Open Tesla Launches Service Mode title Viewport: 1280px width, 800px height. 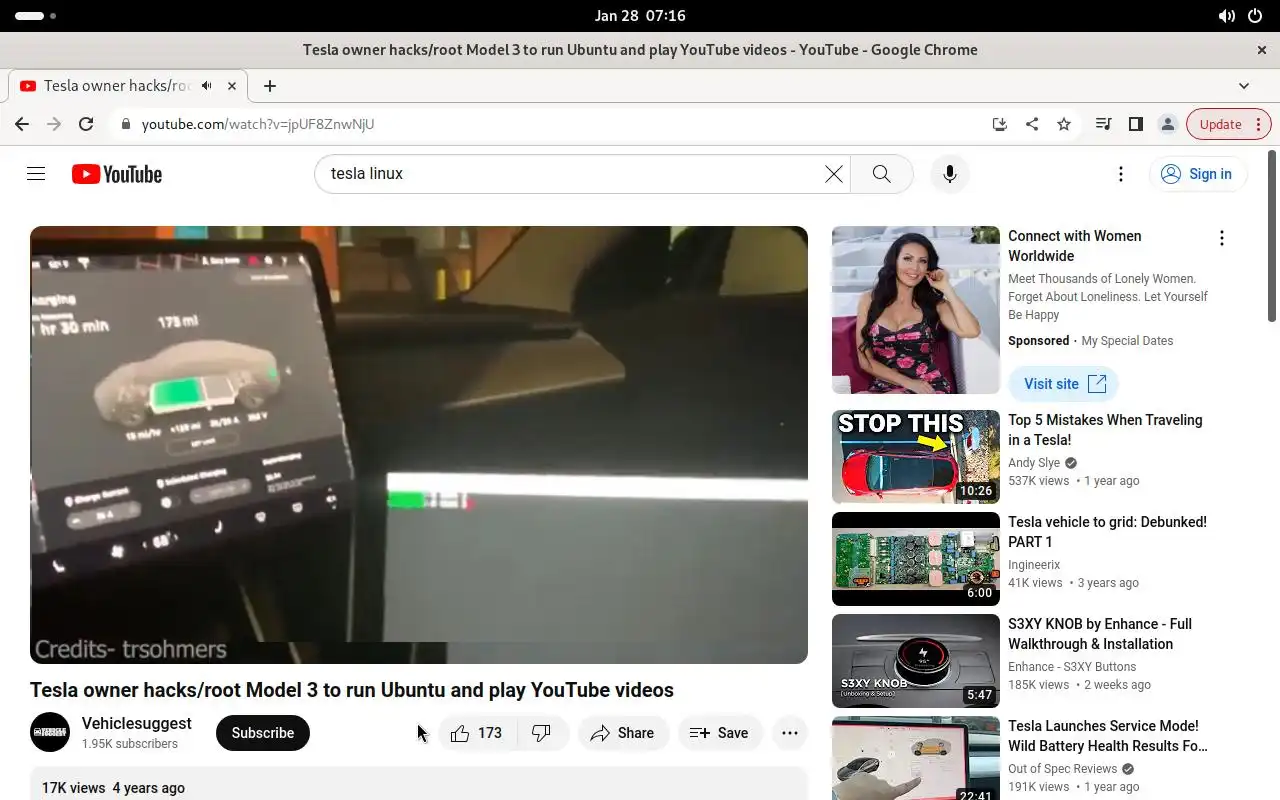tap(1108, 736)
